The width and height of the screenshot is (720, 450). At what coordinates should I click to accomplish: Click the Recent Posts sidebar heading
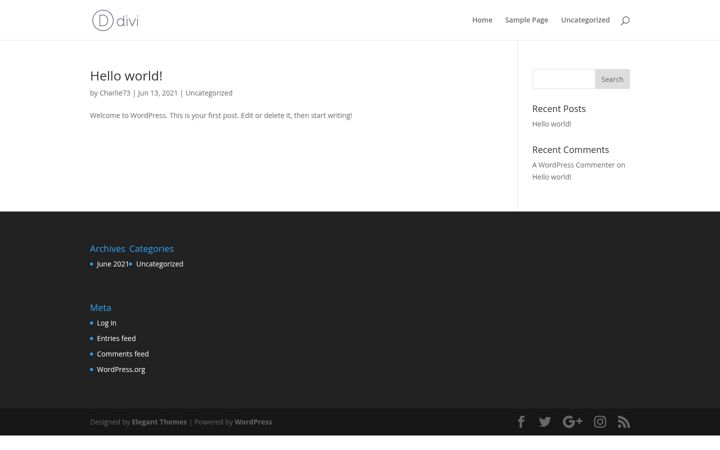click(x=559, y=109)
